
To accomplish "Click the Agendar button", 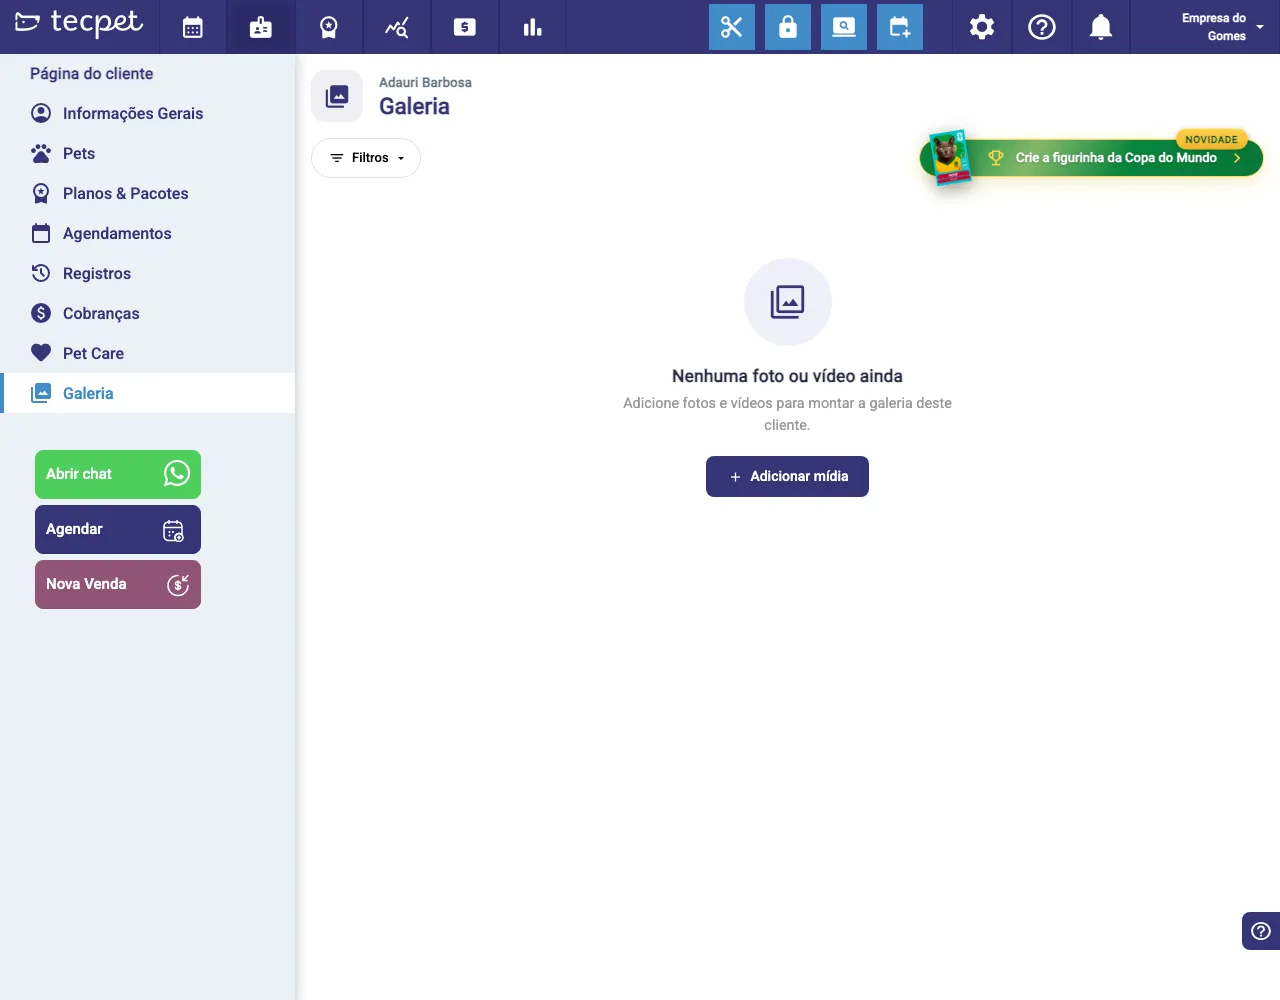I will (118, 529).
